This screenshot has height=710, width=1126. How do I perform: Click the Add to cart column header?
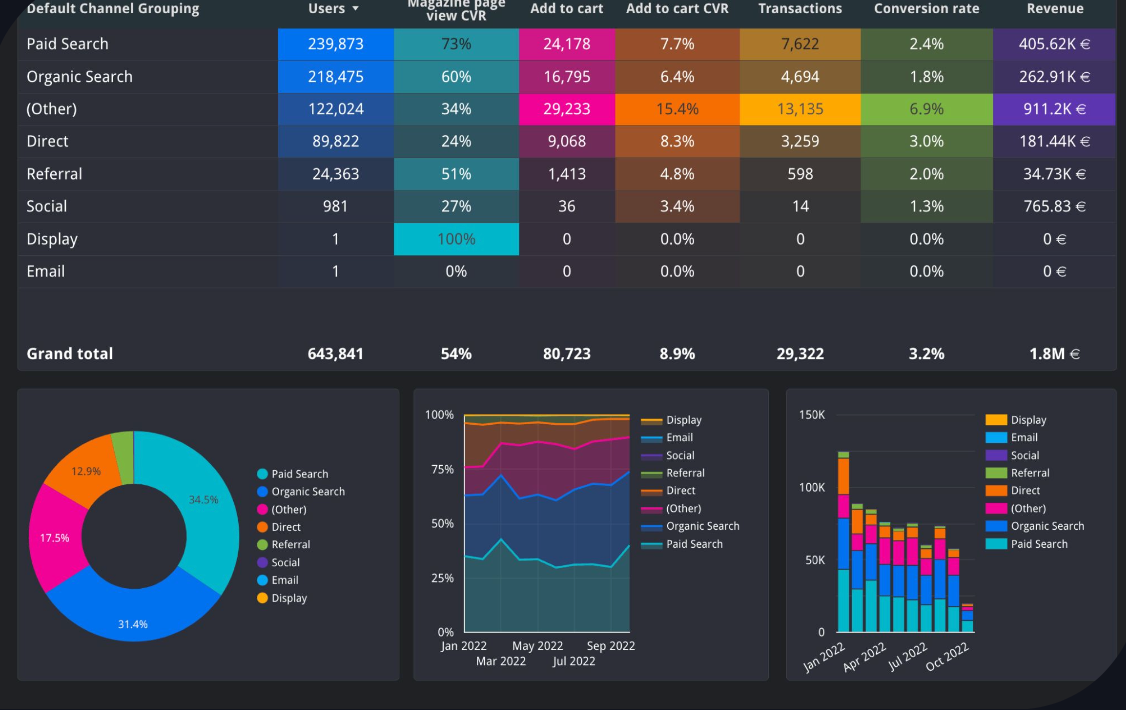(567, 9)
